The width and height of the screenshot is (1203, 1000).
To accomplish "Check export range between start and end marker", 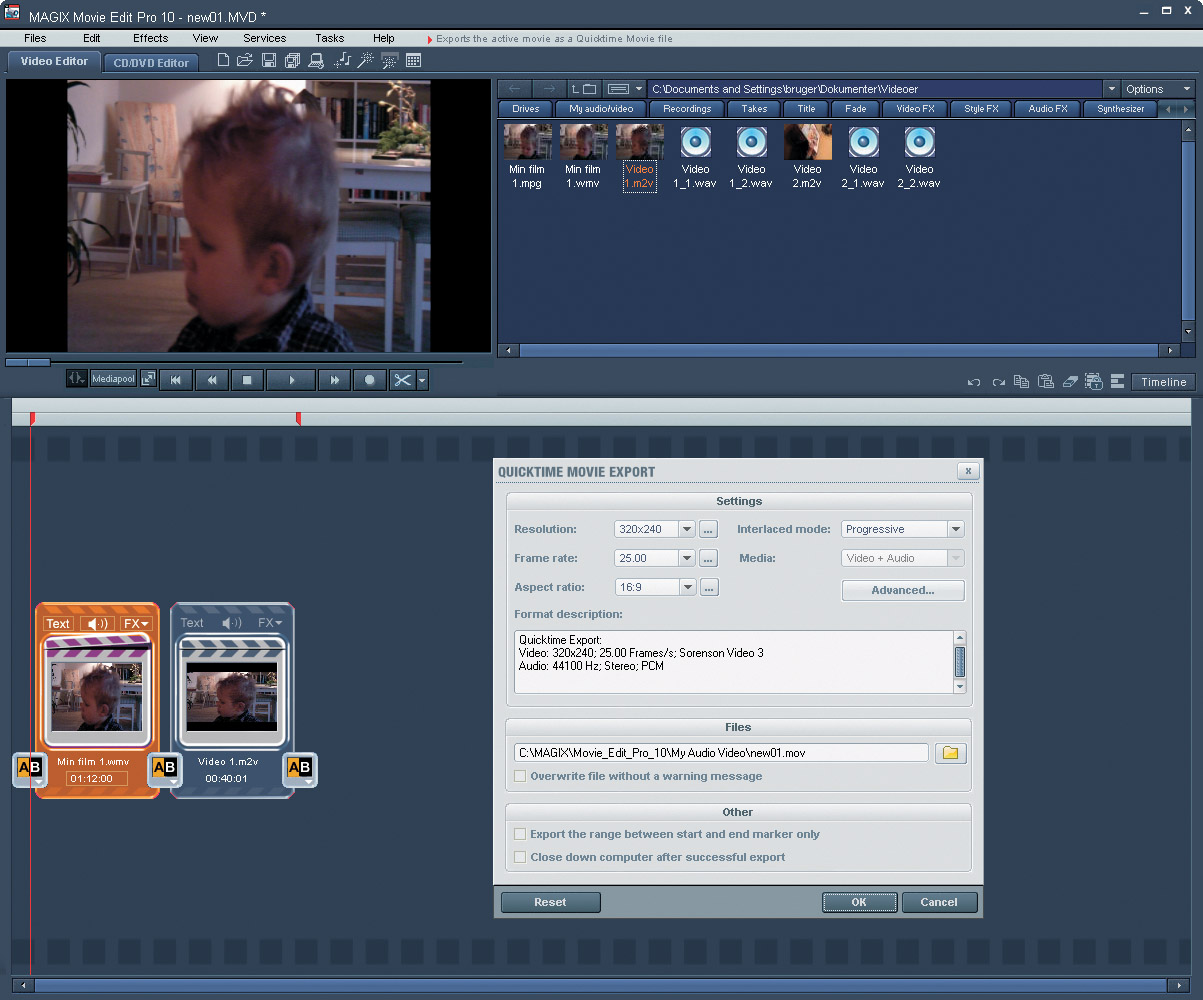I will click(x=519, y=834).
